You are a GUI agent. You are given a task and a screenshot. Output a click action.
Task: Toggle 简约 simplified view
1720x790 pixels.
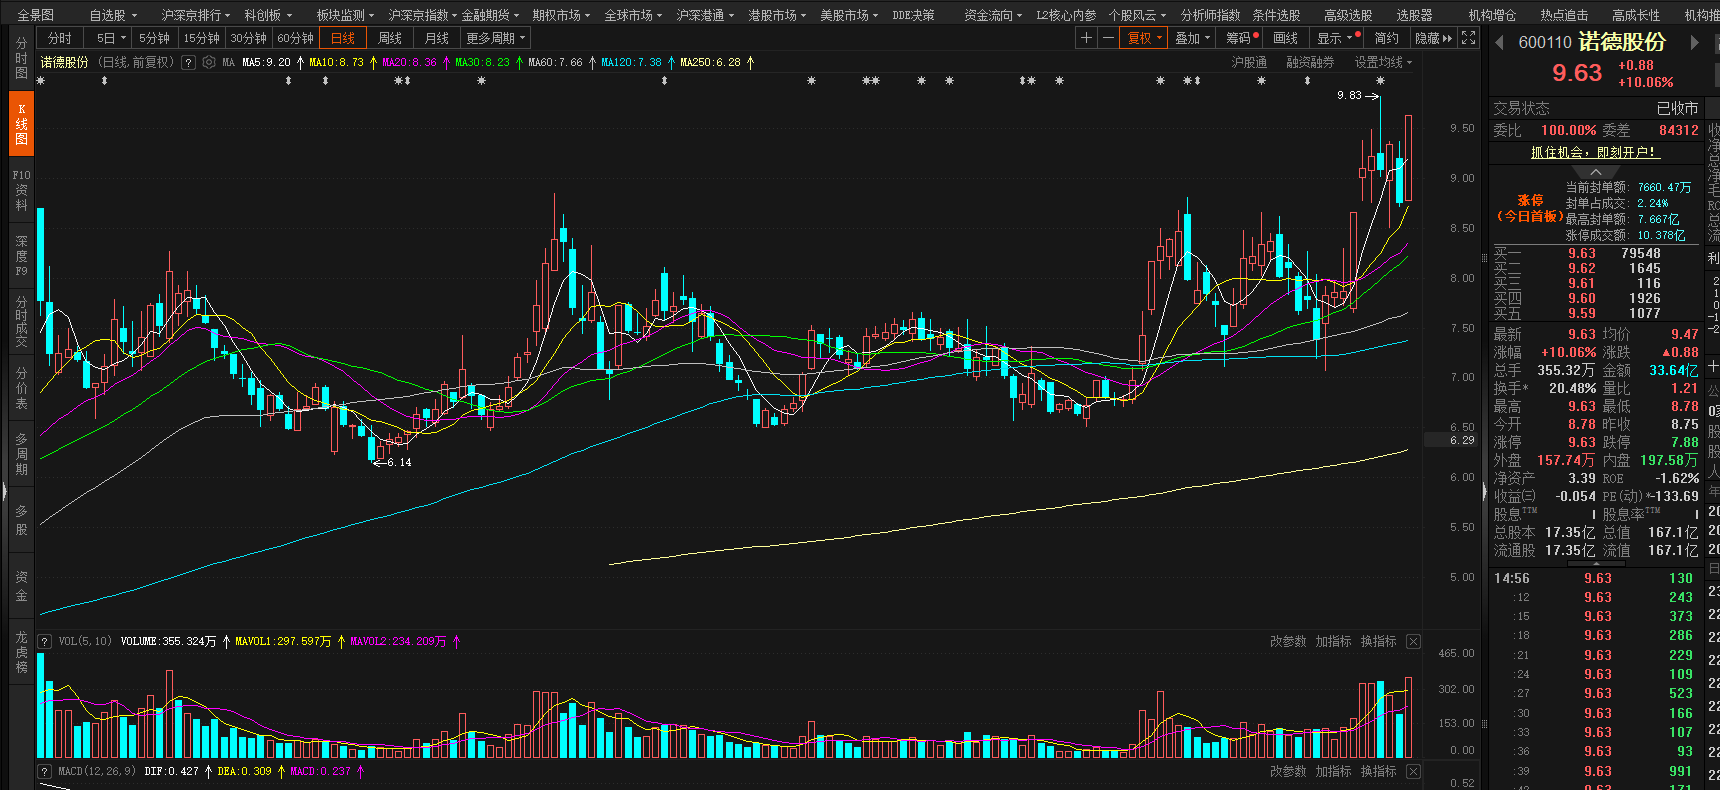click(x=1386, y=38)
